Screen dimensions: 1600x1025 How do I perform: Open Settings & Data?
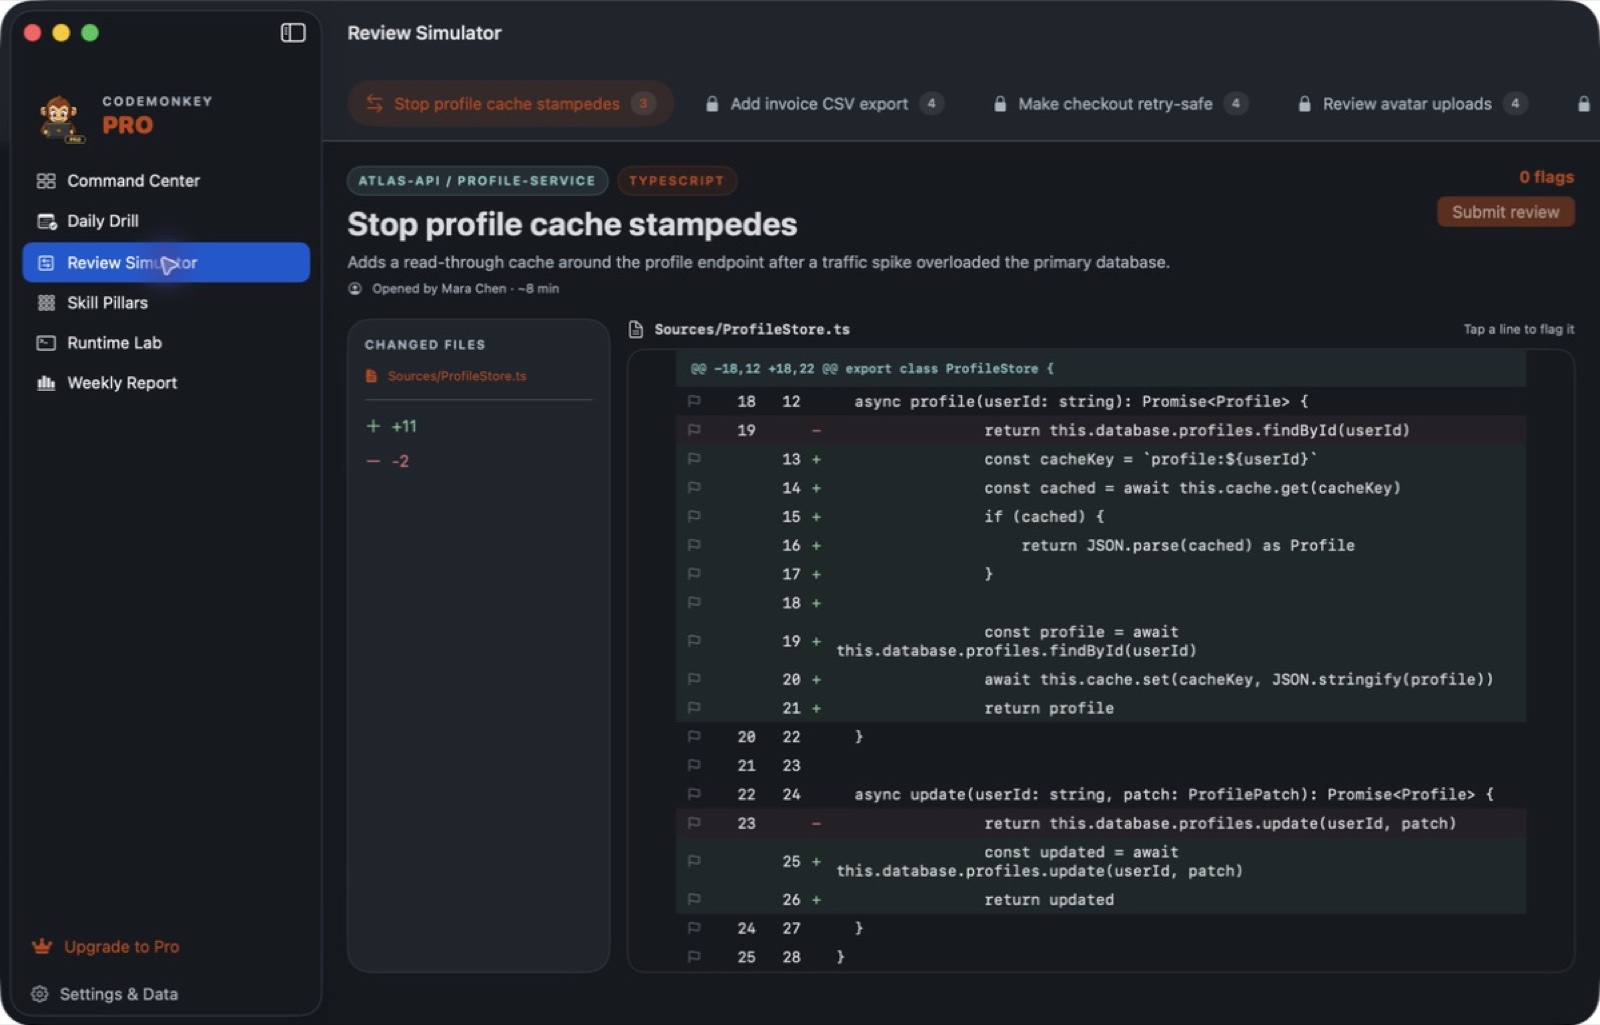[118, 994]
